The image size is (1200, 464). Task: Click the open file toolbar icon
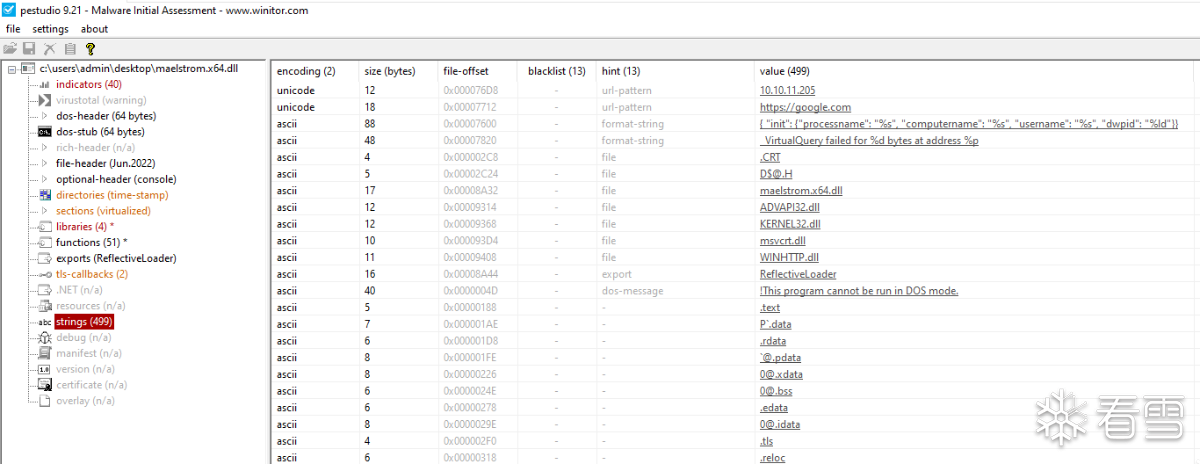pos(10,48)
